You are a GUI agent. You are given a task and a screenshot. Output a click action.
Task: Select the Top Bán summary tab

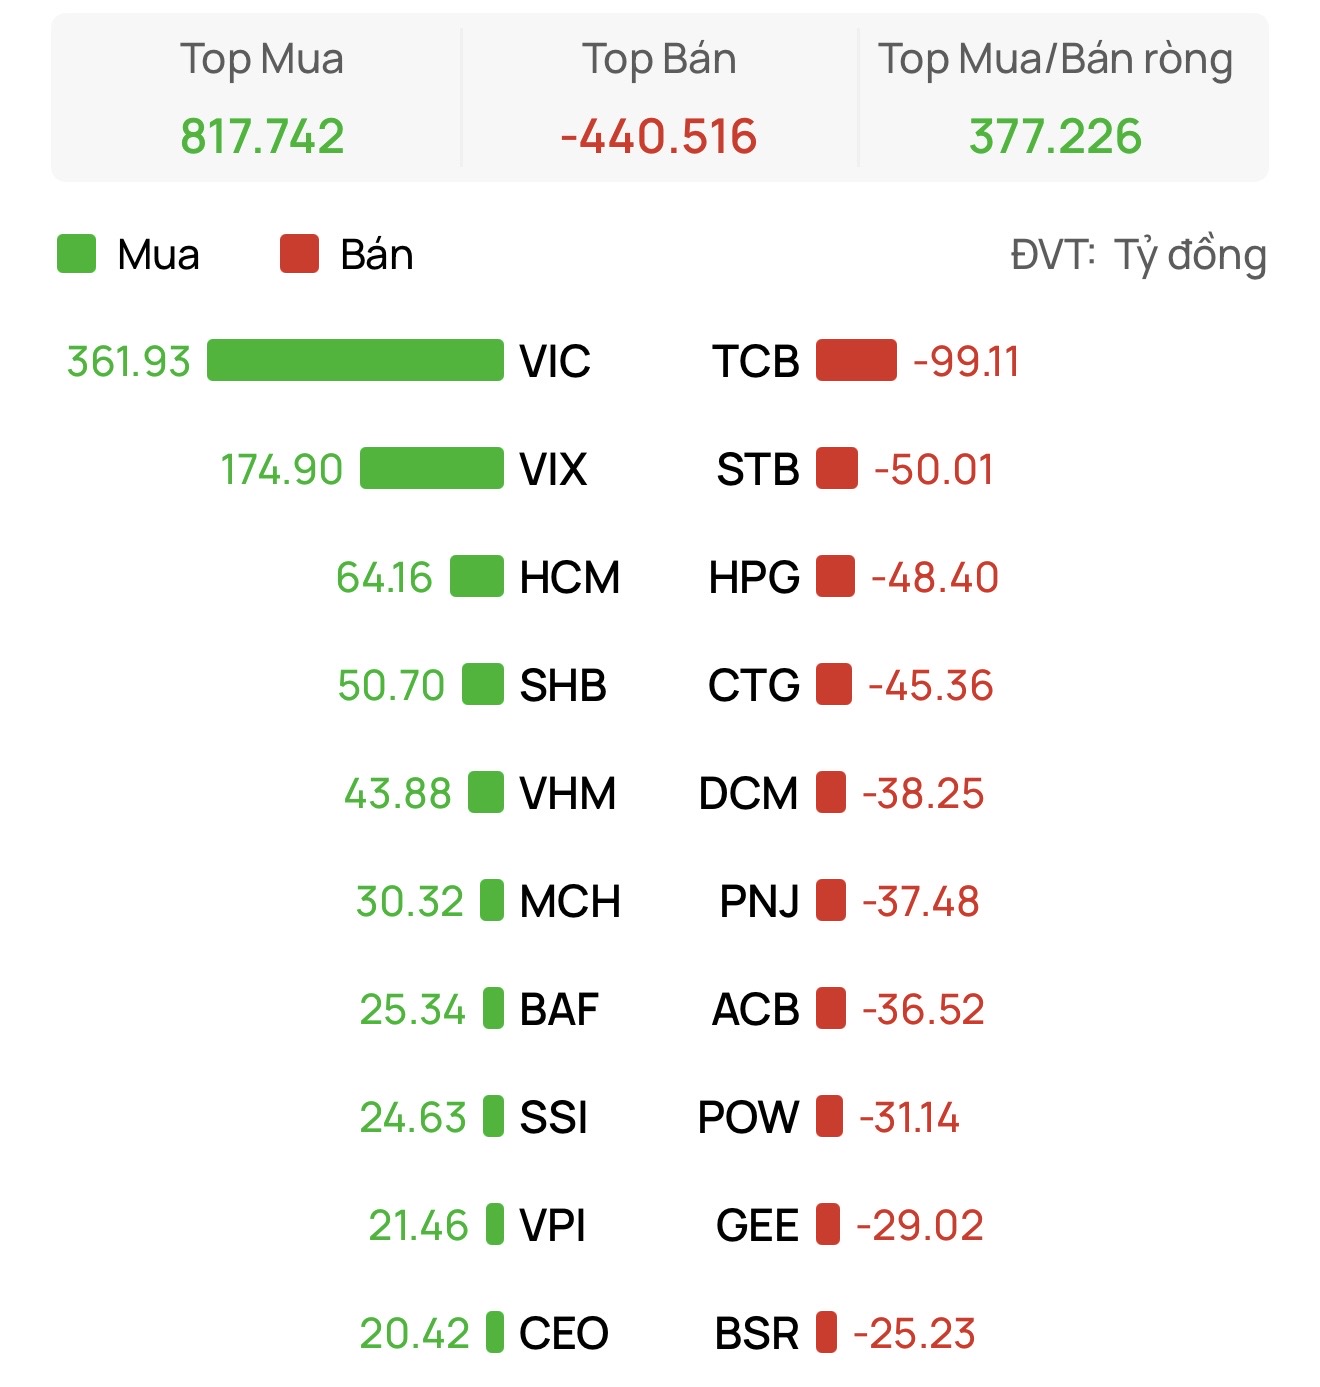click(x=659, y=98)
